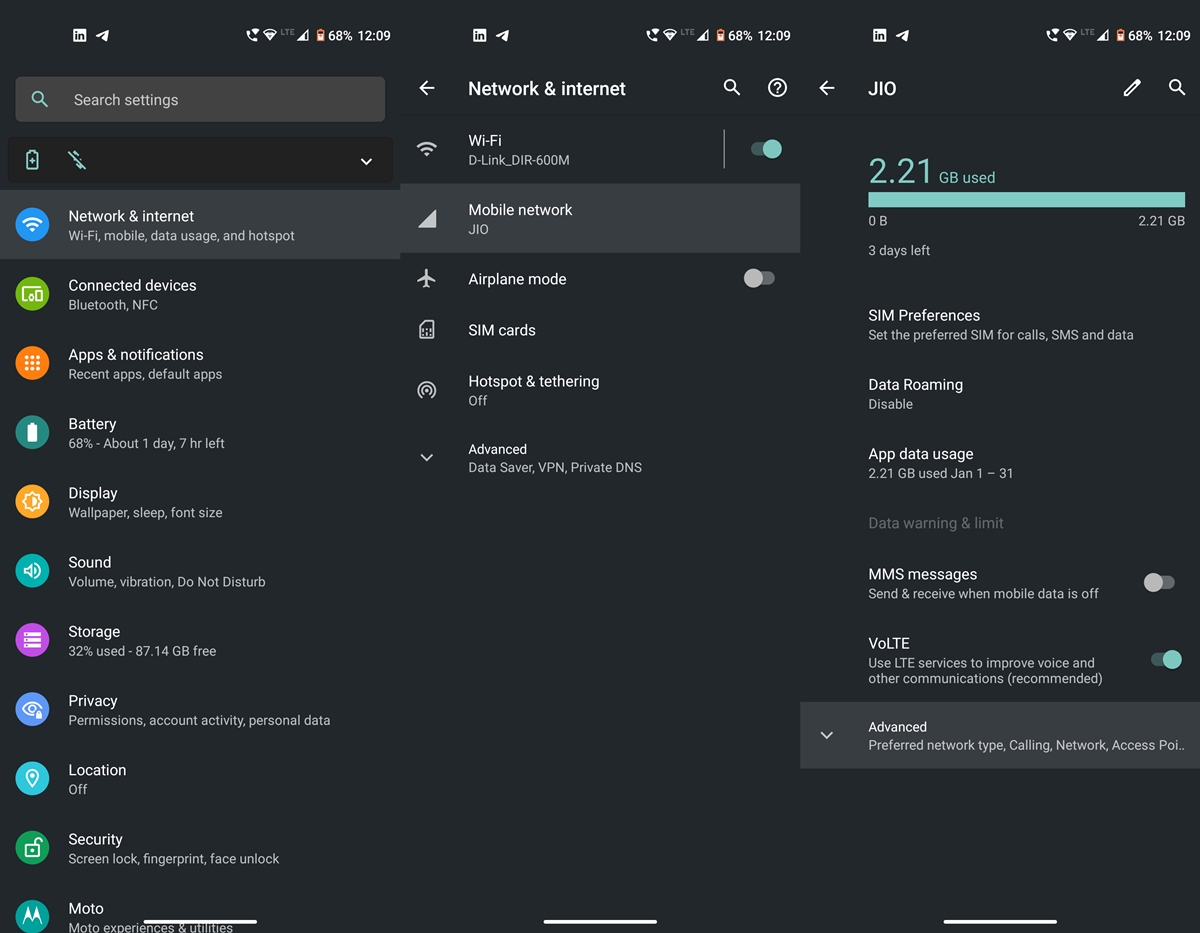Enable the Airplane mode switch
This screenshot has height=933, width=1200.
[759, 278]
